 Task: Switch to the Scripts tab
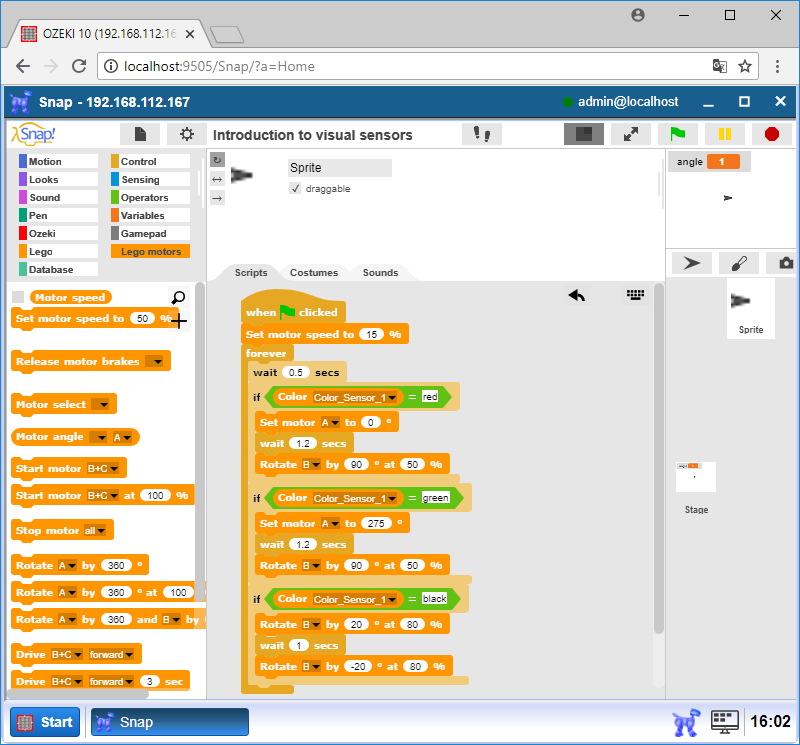coord(251,272)
